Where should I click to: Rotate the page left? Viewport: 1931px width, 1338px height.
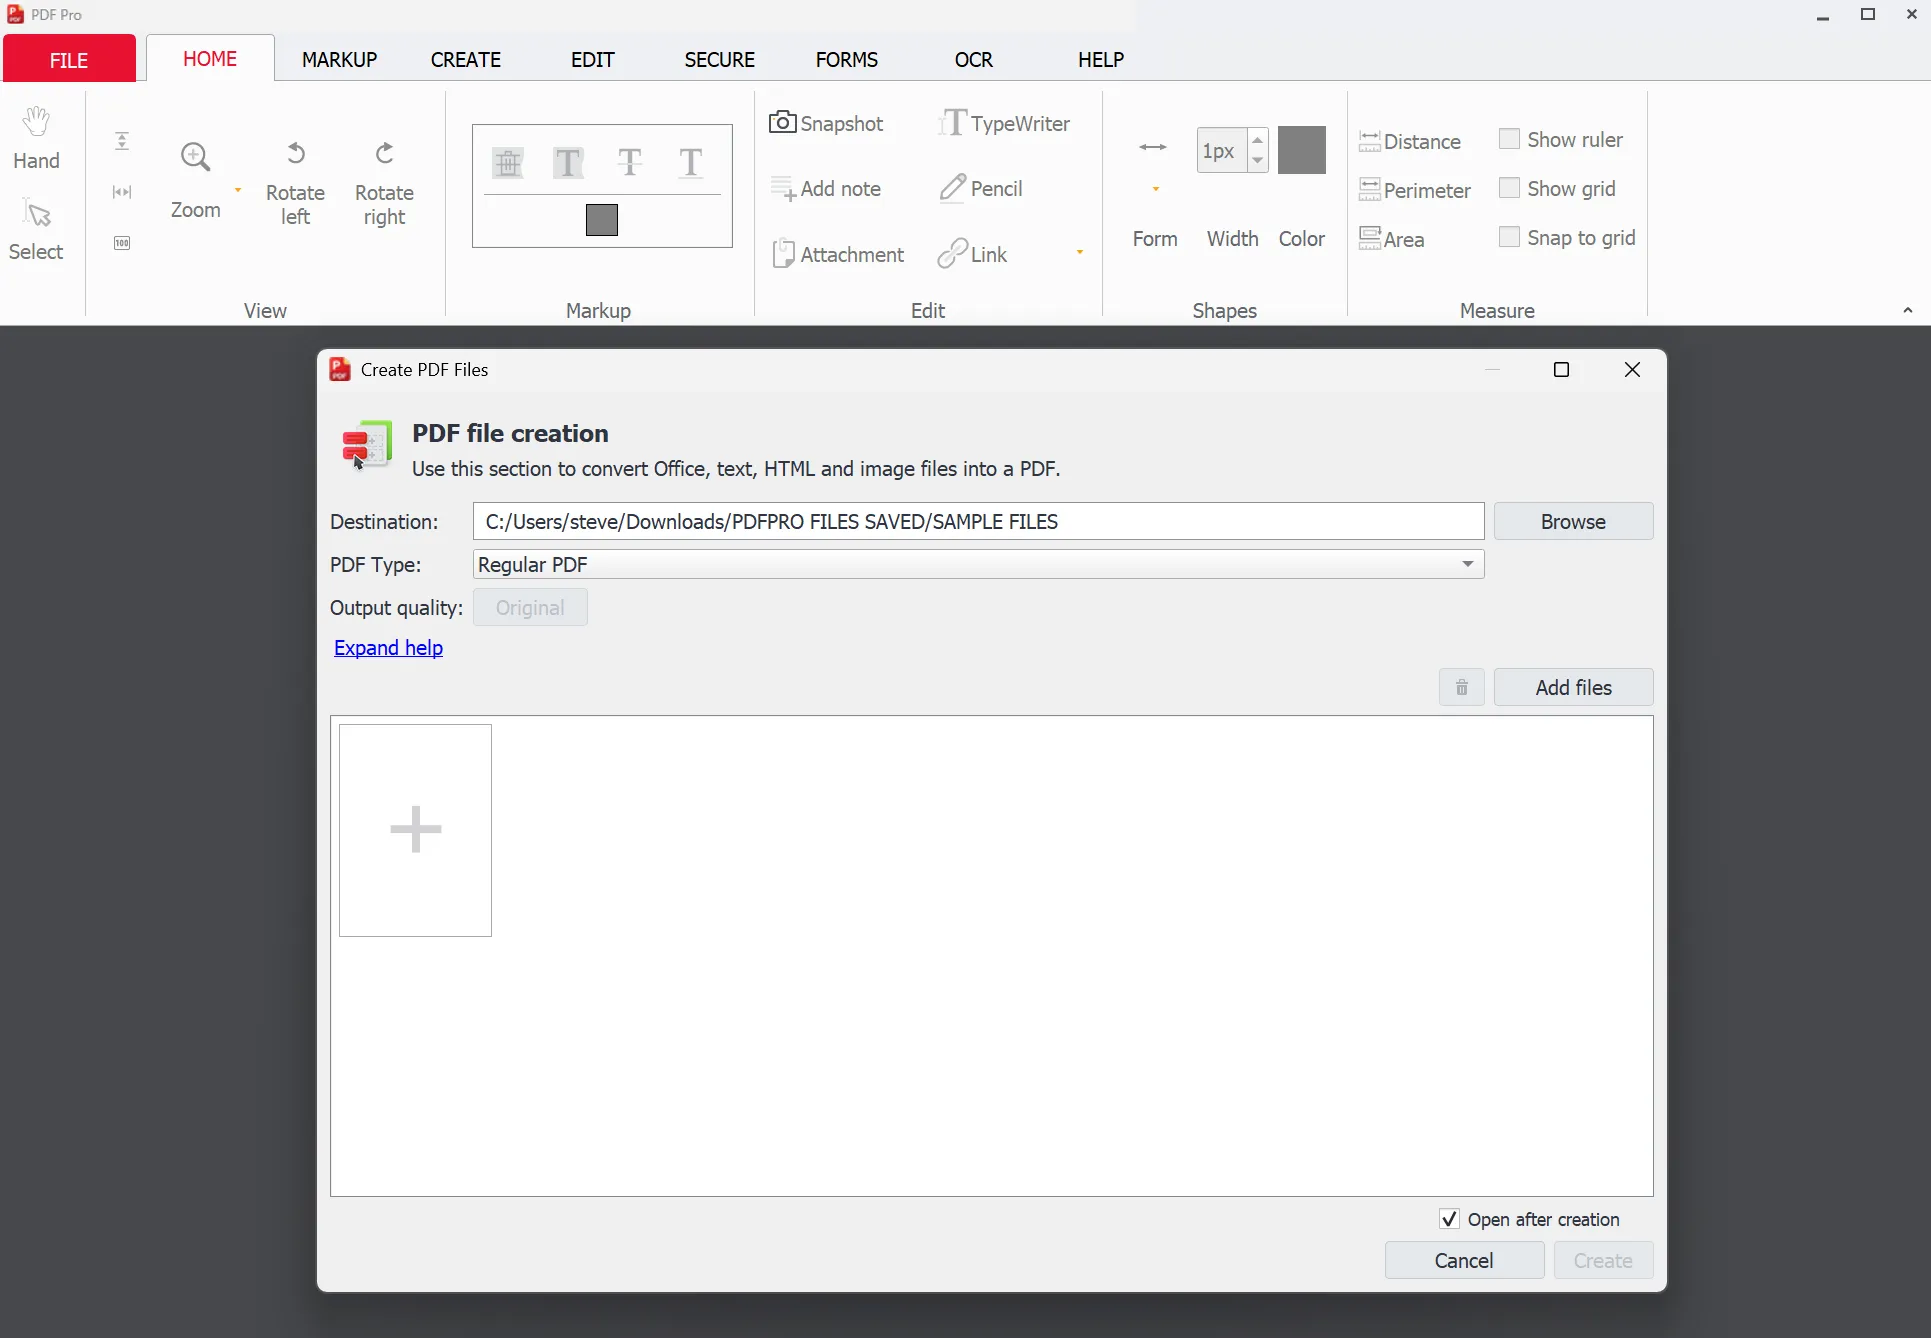pos(295,183)
